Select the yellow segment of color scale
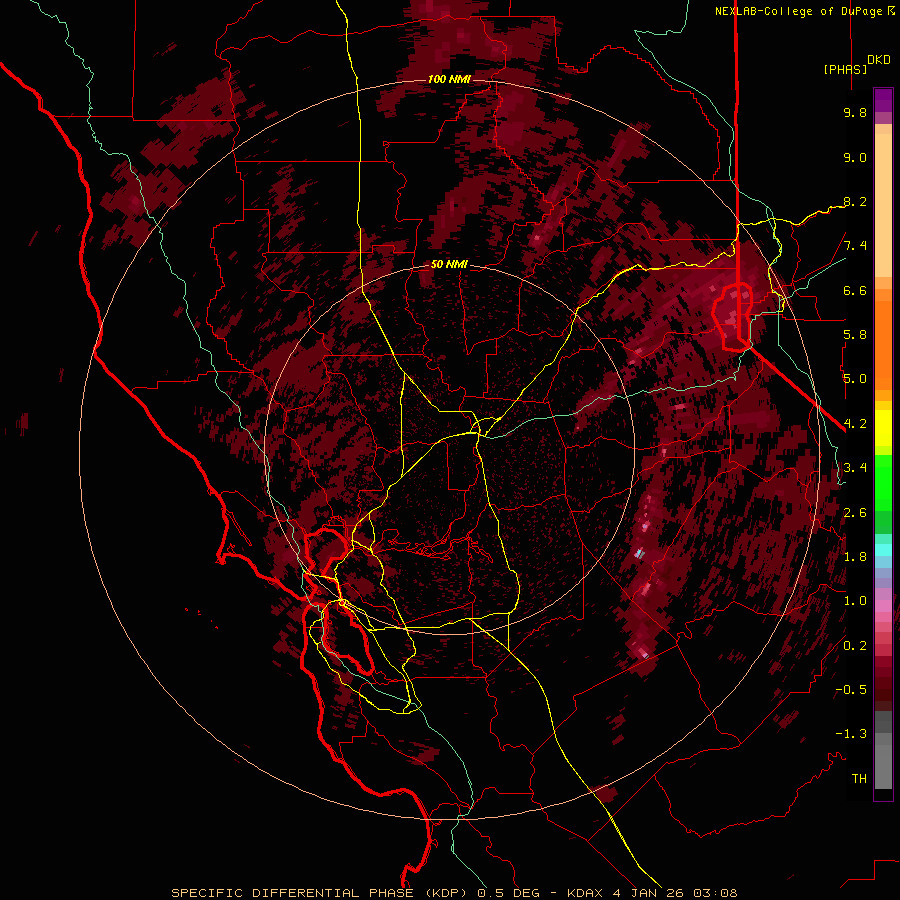 click(883, 428)
